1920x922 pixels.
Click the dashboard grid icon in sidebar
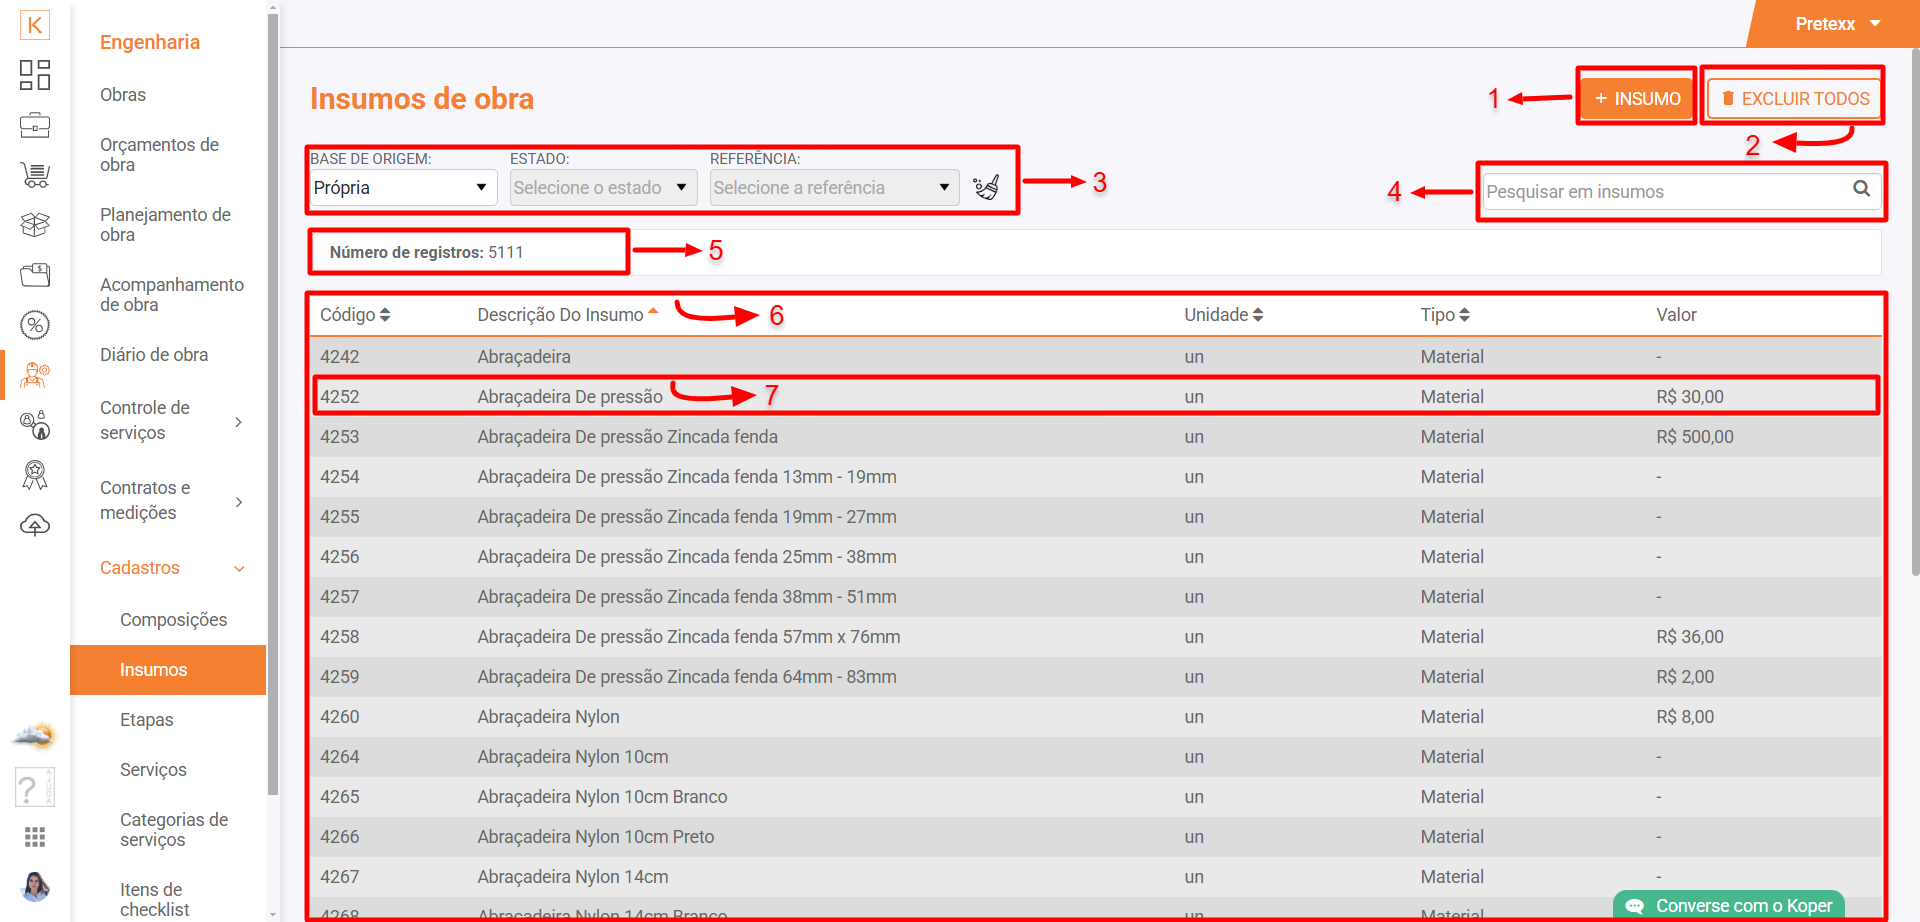35,75
